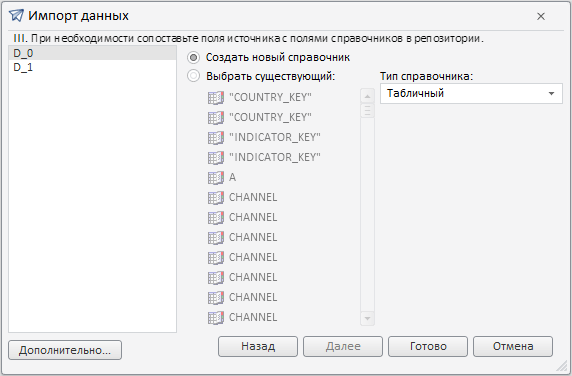Select the D_1 field in the list
572x376 pixels.
(x=92, y=67)
